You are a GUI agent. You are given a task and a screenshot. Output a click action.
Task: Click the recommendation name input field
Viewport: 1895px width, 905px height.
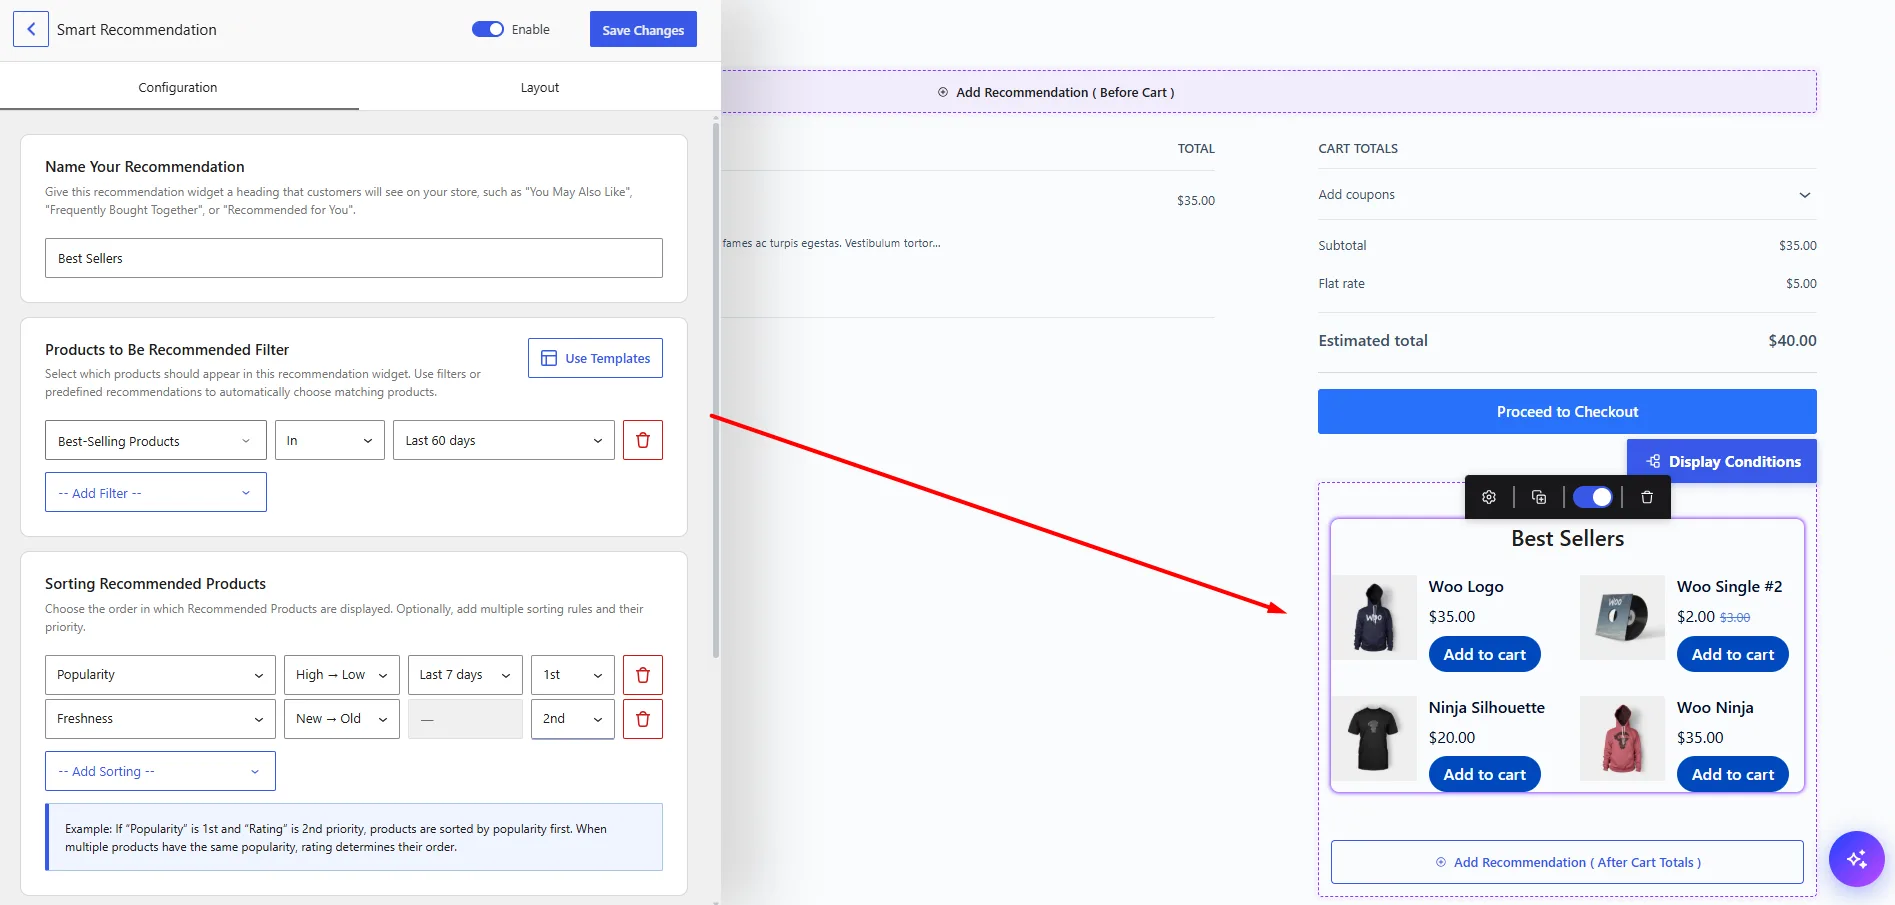coord(354,258)
